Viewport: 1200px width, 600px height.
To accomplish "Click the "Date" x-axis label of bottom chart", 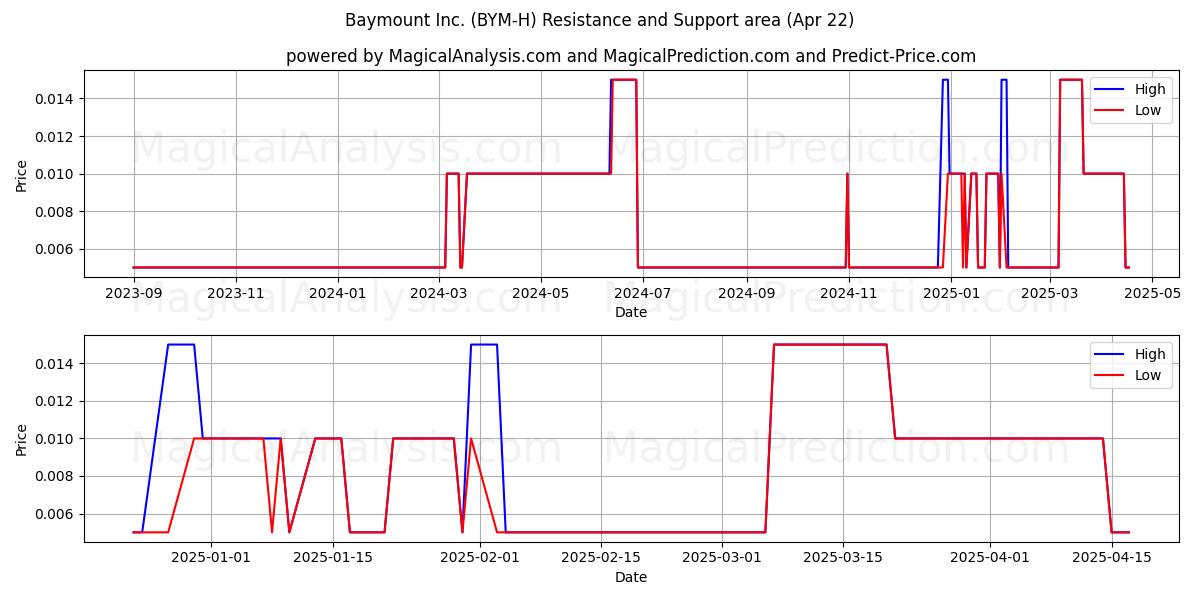I will 631,577.
